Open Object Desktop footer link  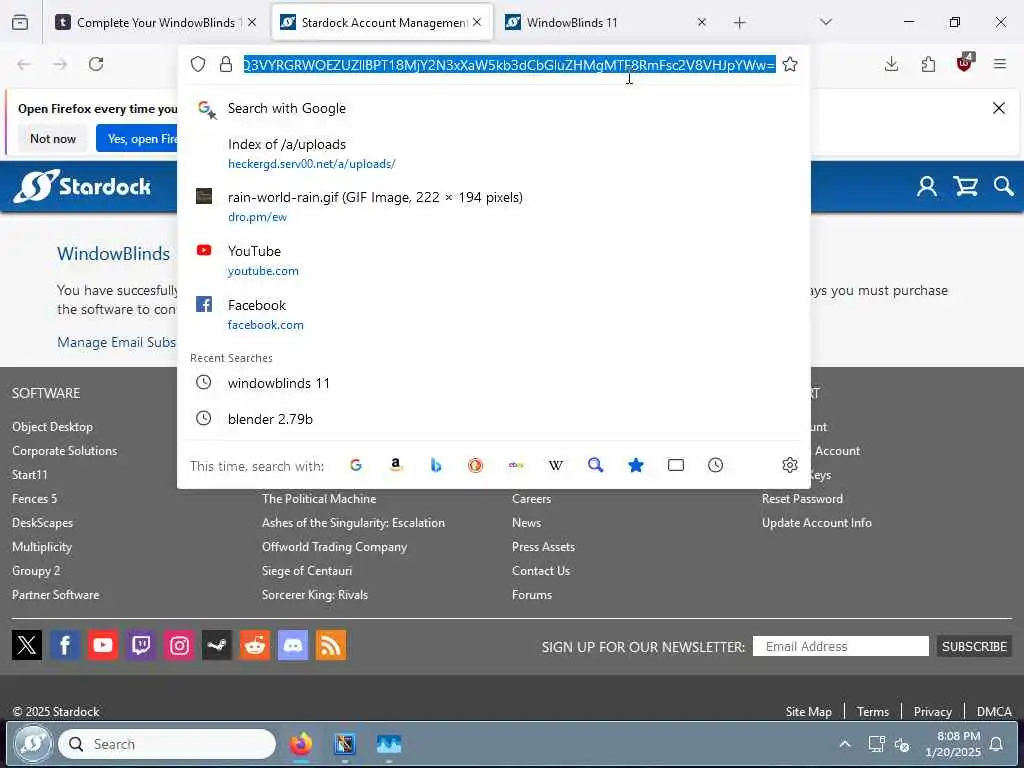[52, 426]
